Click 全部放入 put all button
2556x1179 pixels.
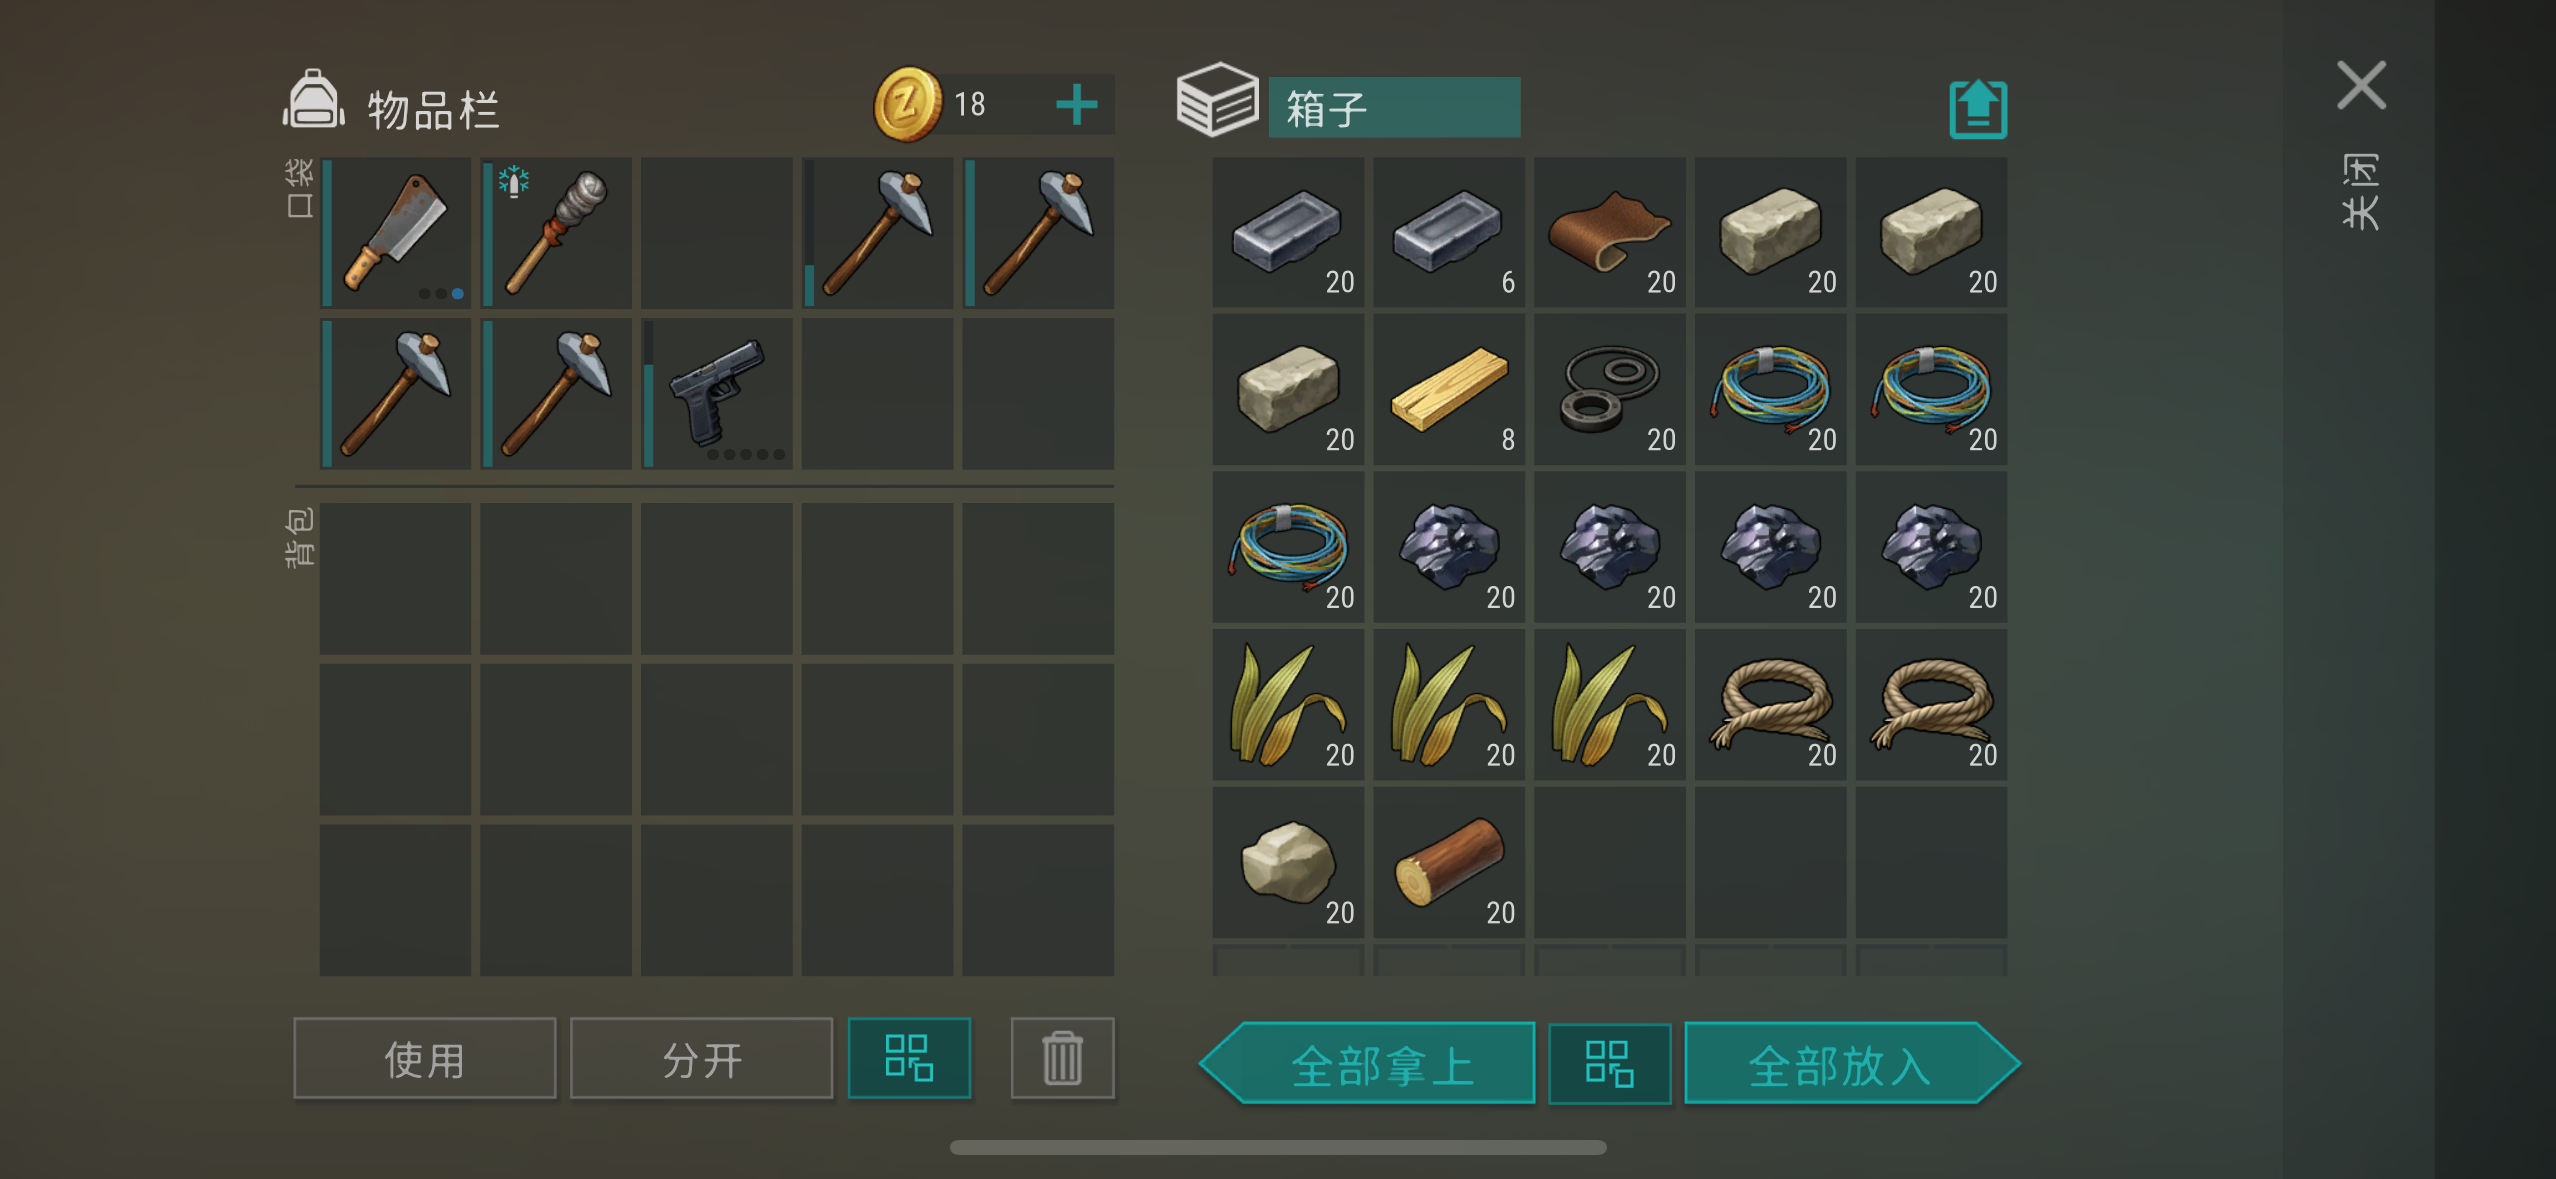(1852, 1063)
